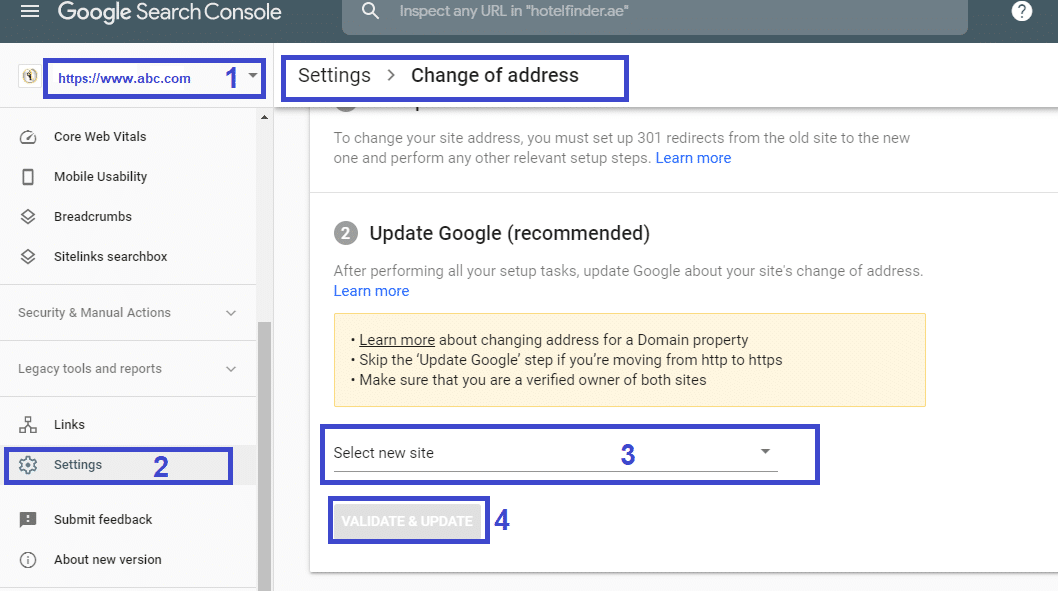Click the search magnifier icon
This screenshot has height=591, width=1058.
[x=370, y=11]
